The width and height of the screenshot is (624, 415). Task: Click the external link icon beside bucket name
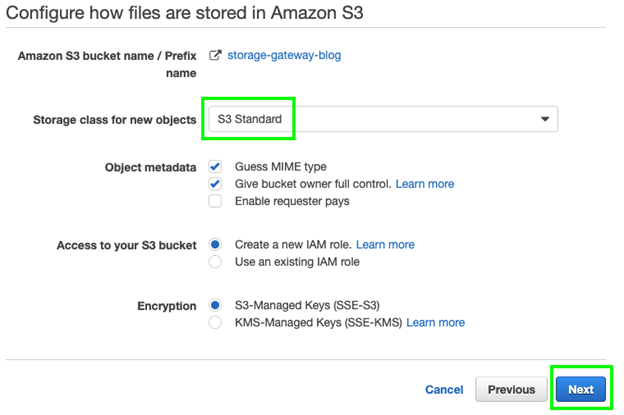[x=215, y=56]
